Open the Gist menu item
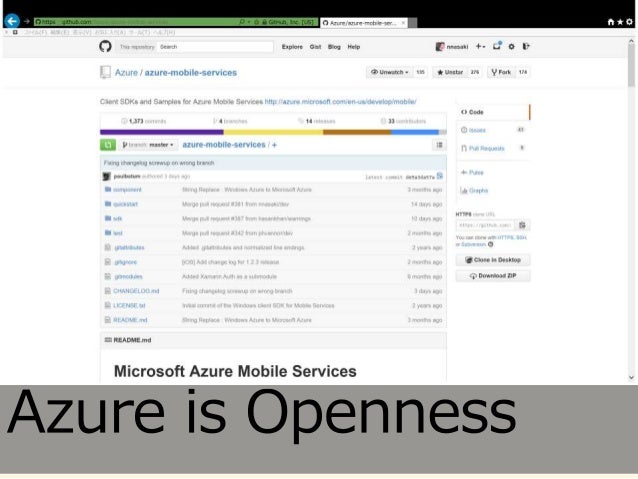Screen dimensions: 638x479 point(315,47)
